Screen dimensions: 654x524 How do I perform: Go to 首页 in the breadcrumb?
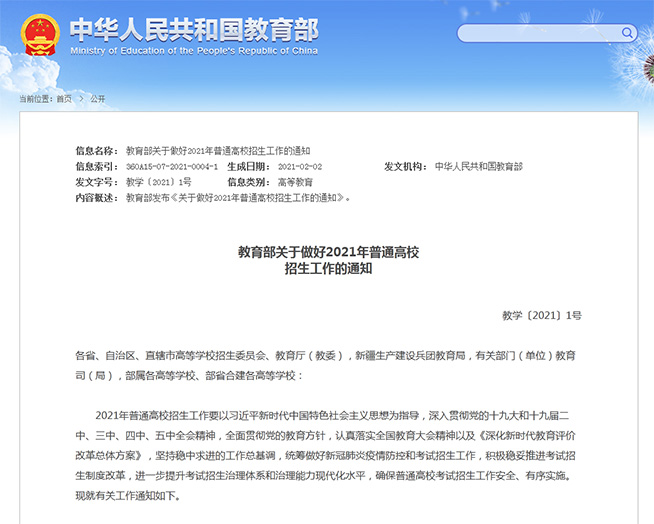point(64,99)
